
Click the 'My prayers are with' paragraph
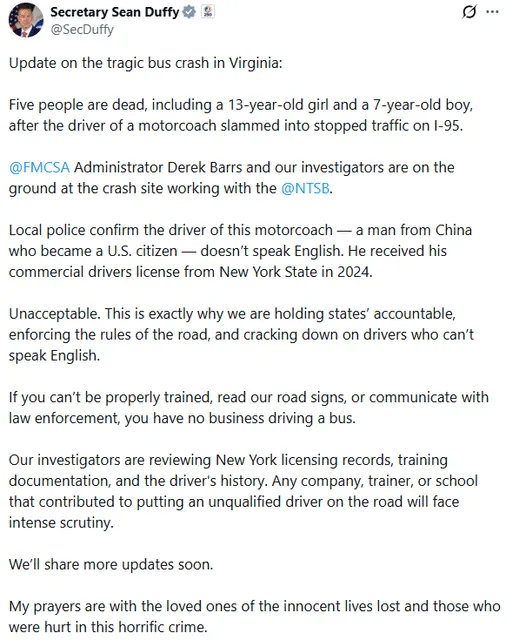255,617
